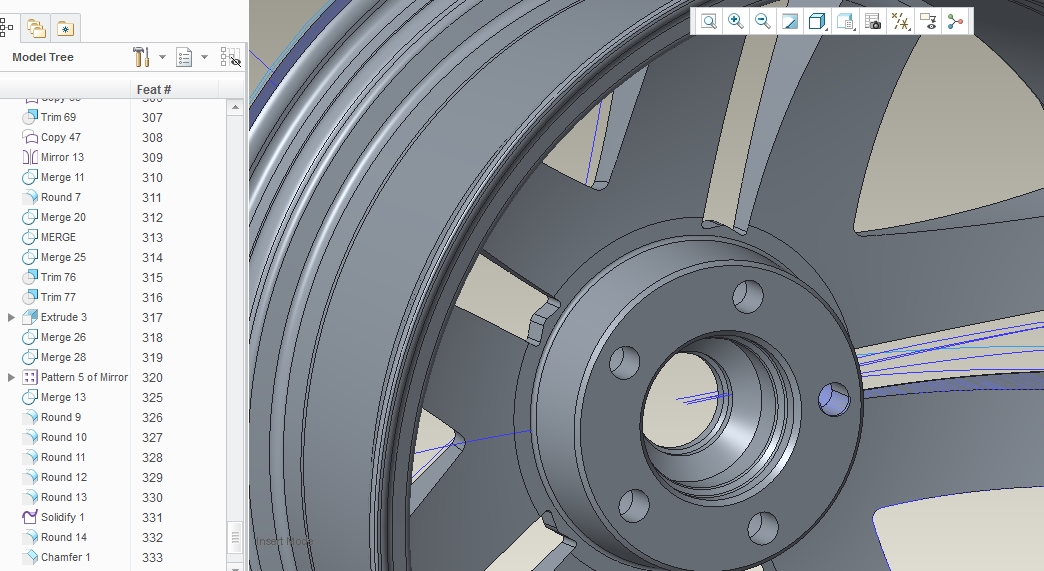Screen dimensions: 1044x571
Task: Click the Zoom In magnifier
Action: [736, 21]
